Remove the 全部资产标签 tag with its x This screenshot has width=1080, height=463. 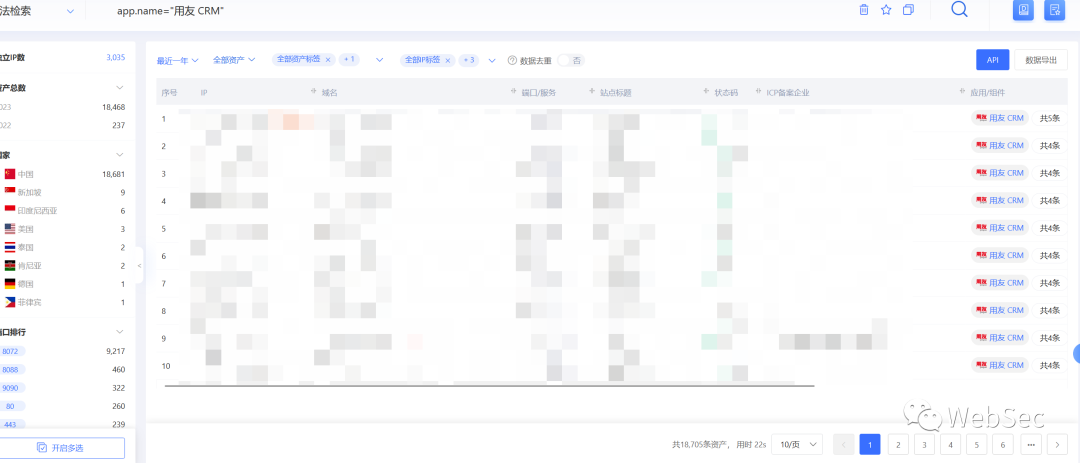click(328, 60)
